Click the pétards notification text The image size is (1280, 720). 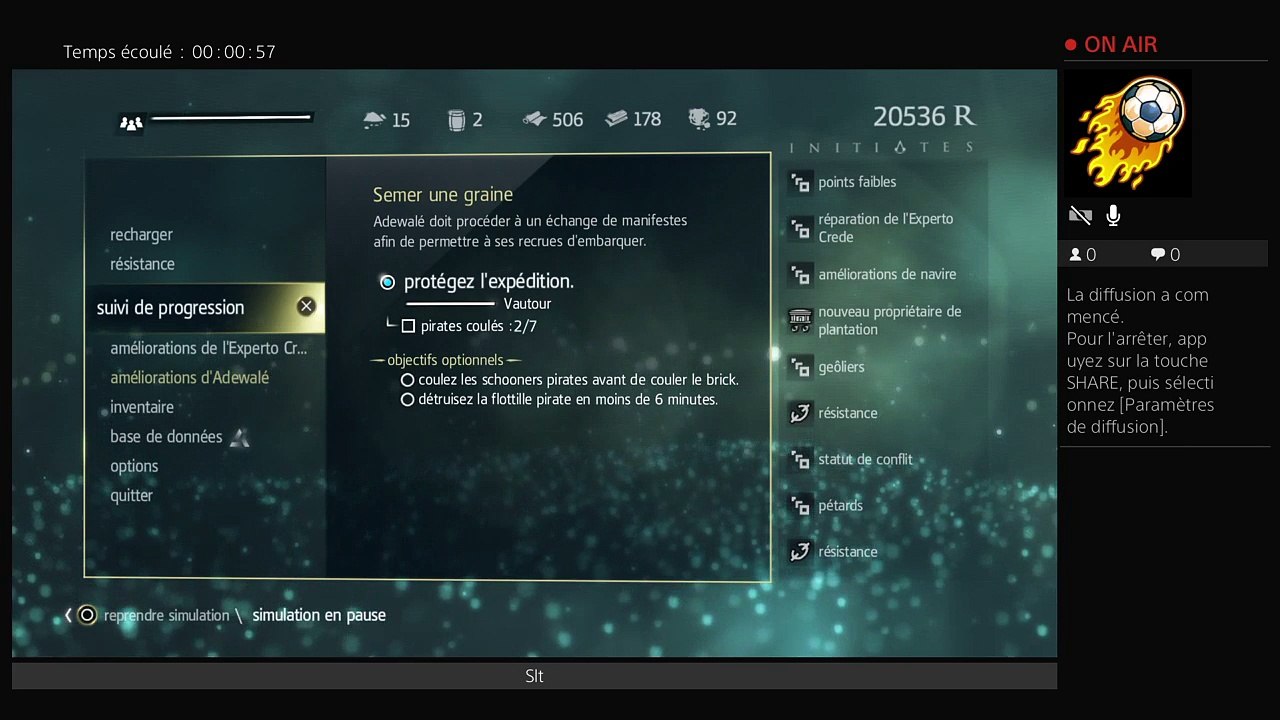coord(840,505)
